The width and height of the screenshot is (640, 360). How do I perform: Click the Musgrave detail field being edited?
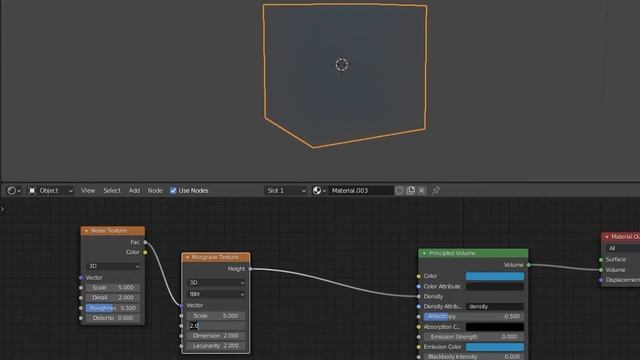(x=216, y=326)
